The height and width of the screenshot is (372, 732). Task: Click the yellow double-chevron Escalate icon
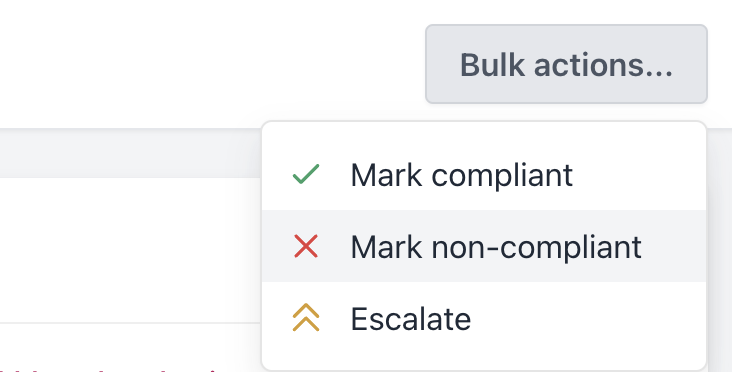click(306, 317)
